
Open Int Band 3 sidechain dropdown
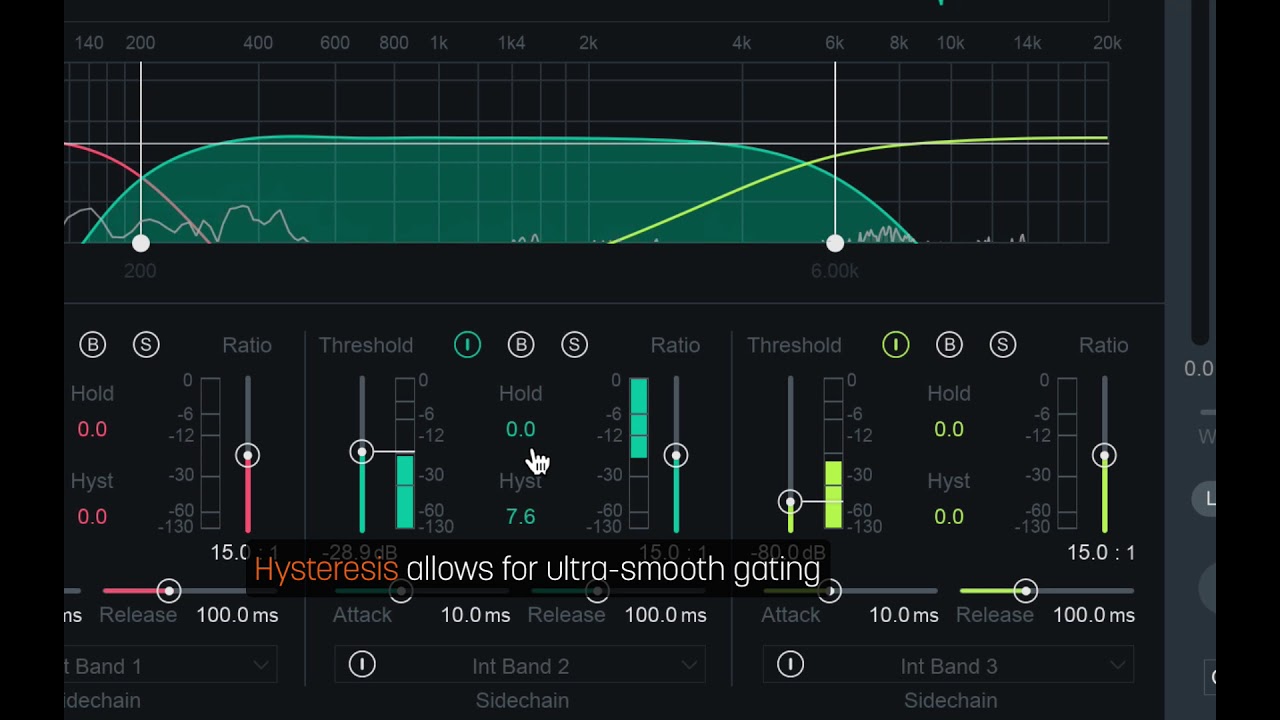click(948, 665)
